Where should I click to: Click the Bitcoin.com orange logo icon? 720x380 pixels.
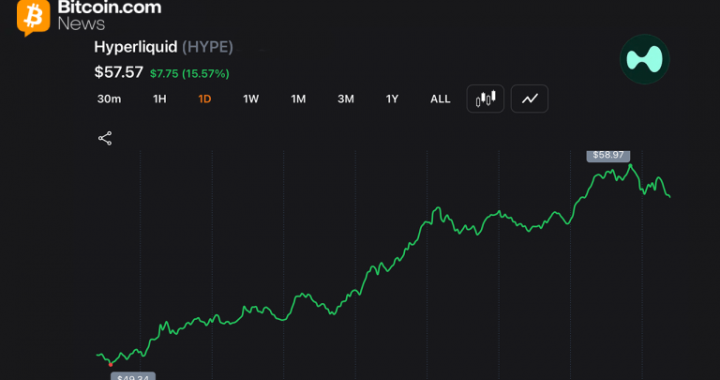pyautogui.click(x=34, y=17)
